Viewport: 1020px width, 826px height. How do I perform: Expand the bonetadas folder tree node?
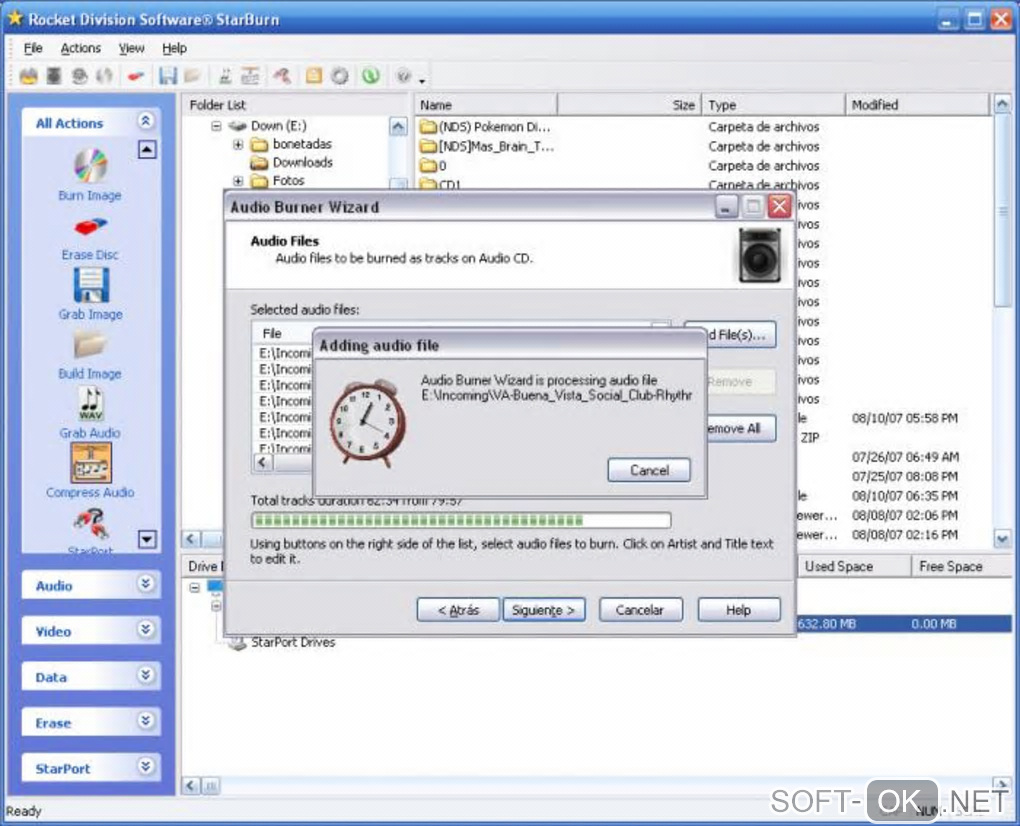238,144
